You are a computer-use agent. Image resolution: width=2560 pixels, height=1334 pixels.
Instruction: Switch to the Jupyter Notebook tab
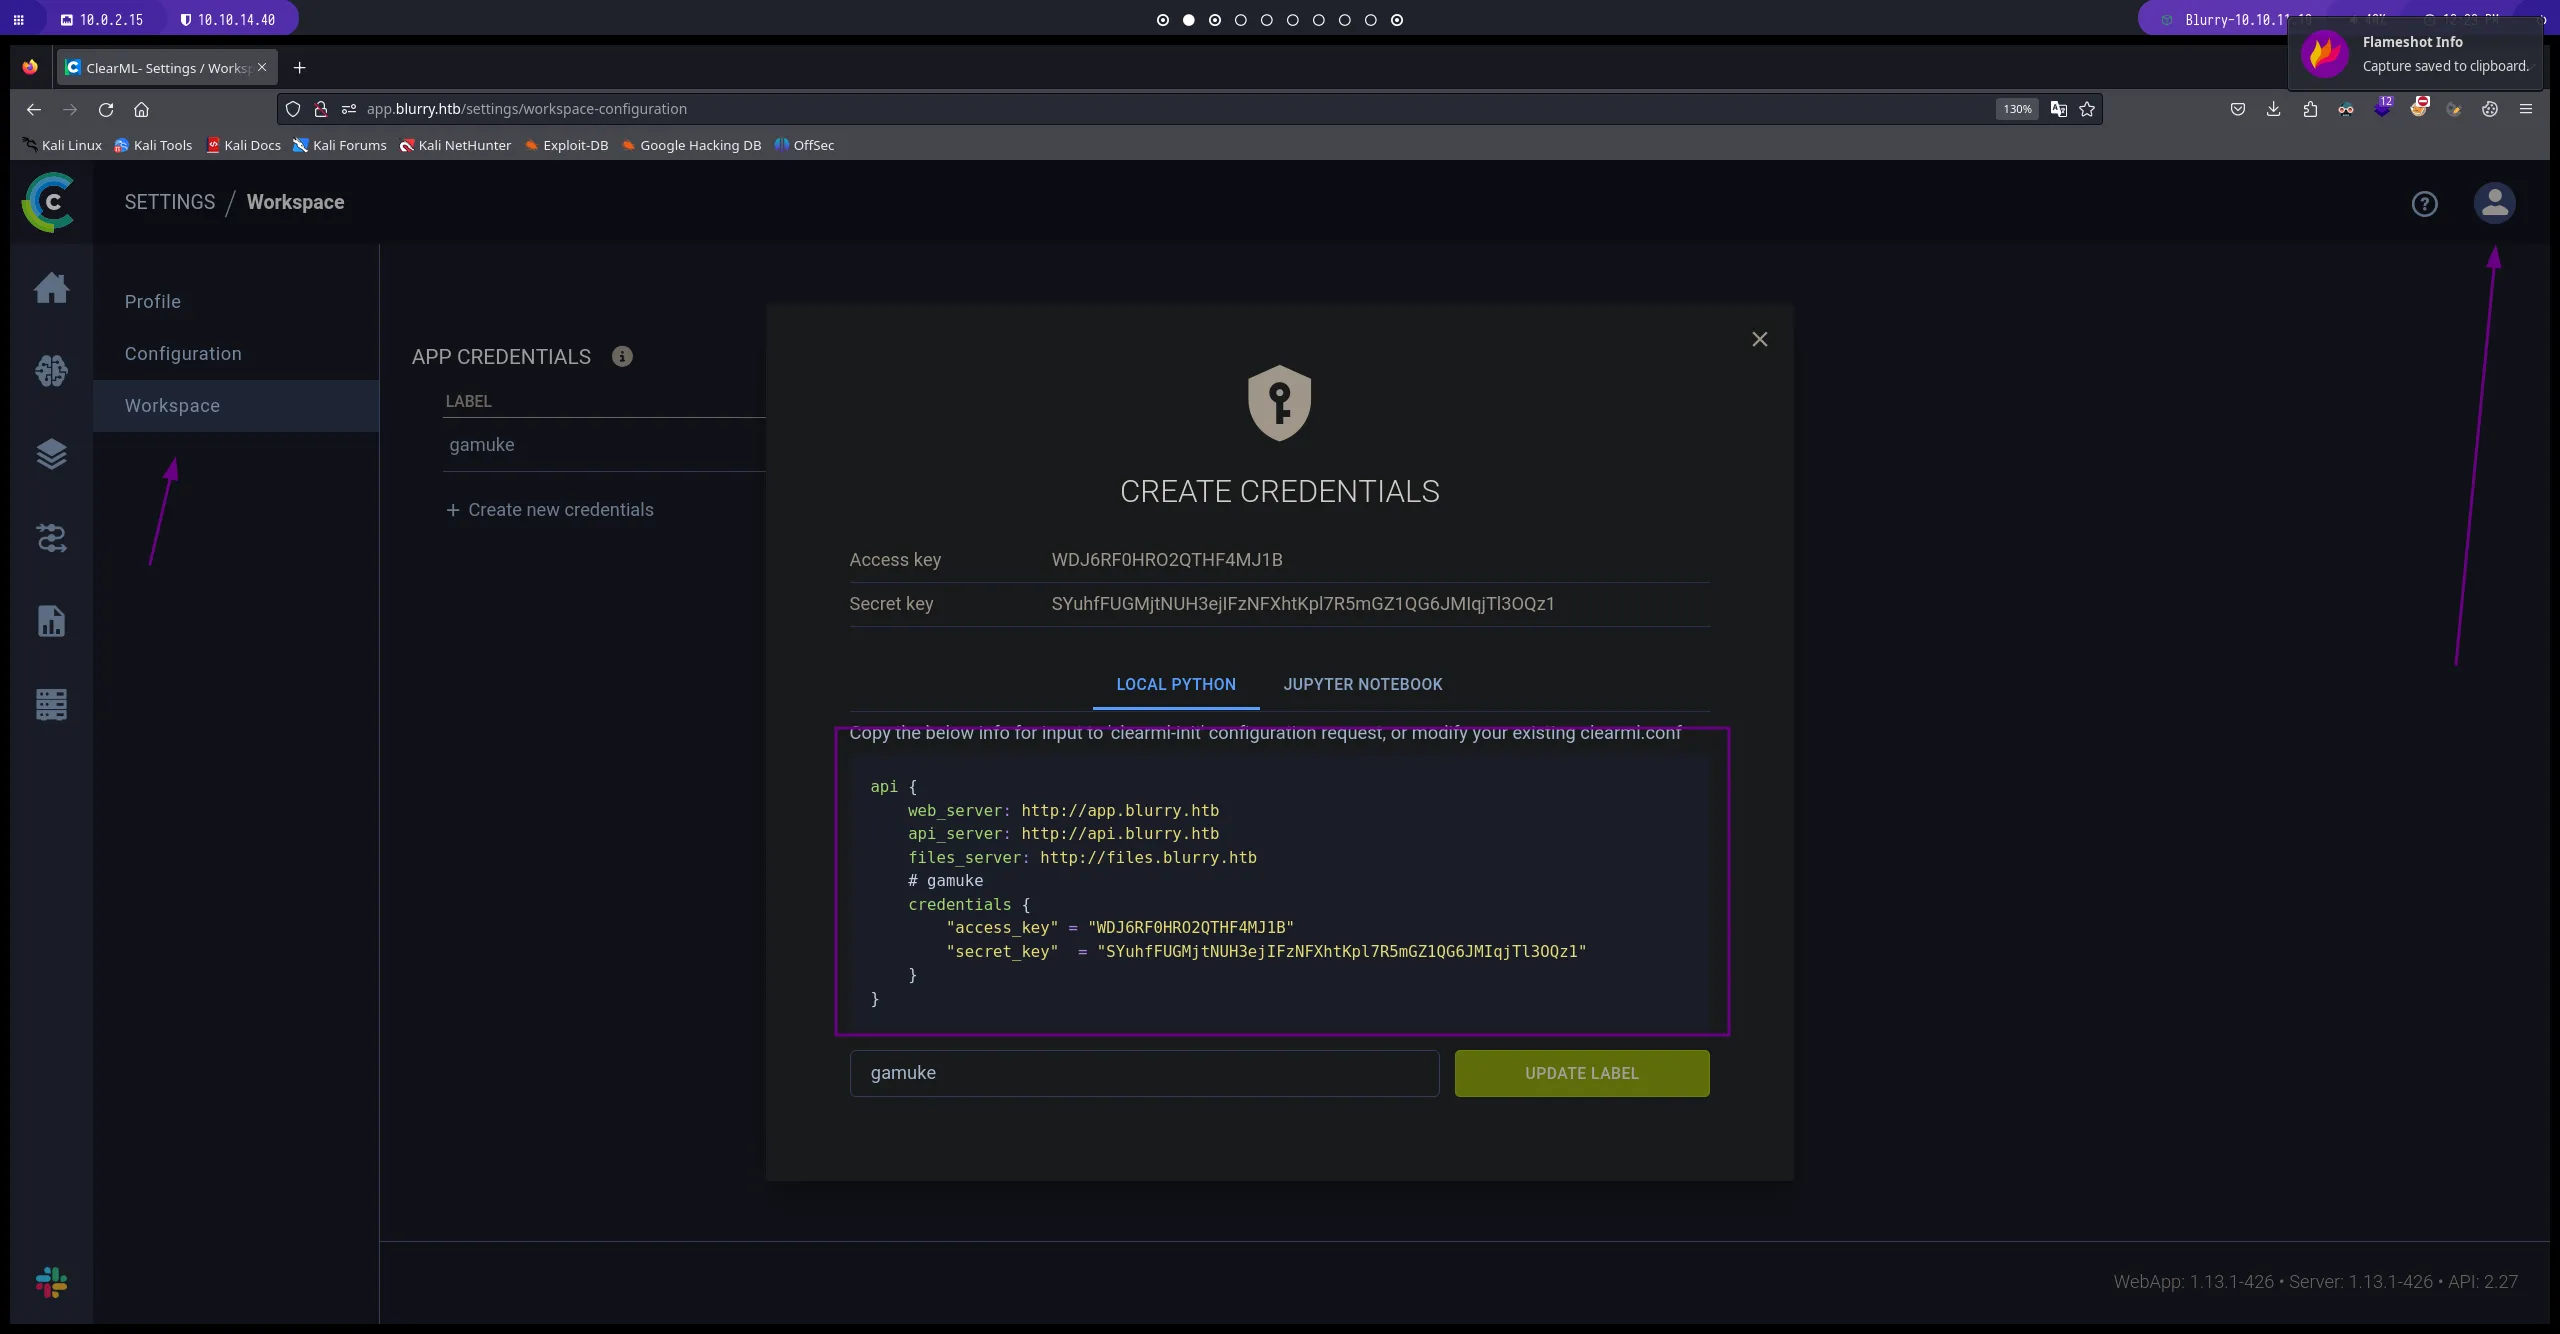click(1363, 684)
